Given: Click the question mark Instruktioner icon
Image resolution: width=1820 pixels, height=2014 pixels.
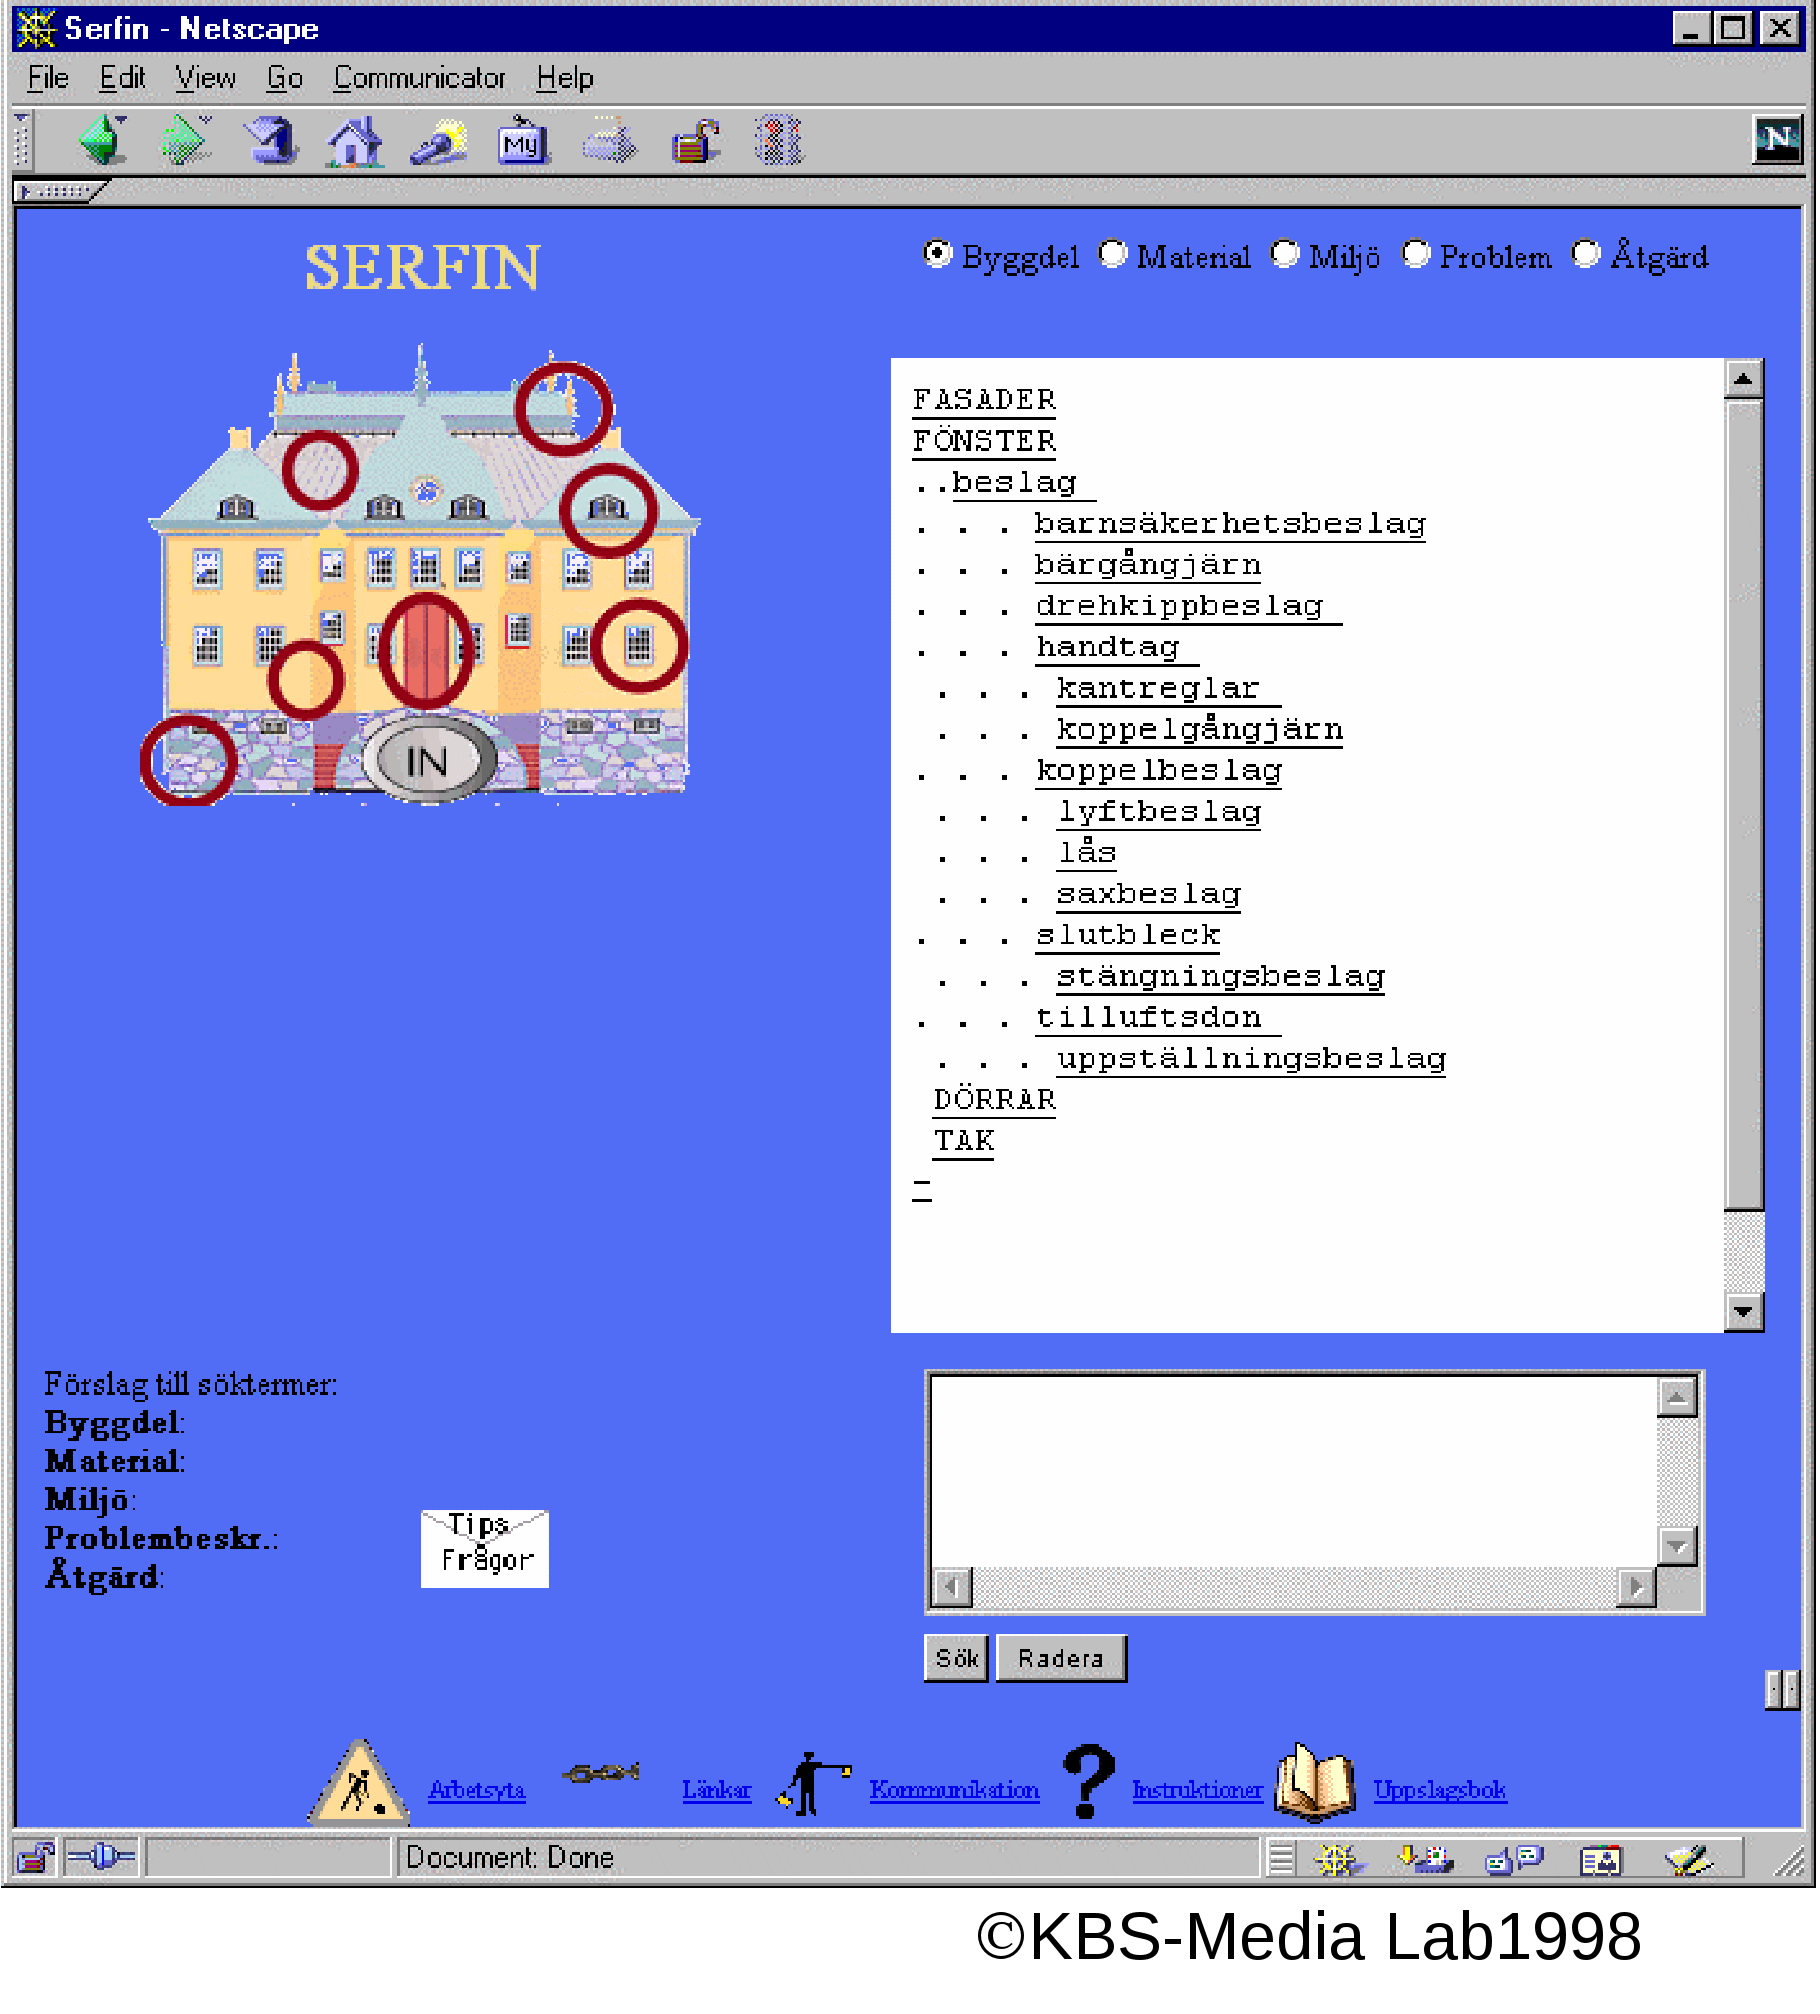Looking at the screenshot, I should coord(1089,1781).
